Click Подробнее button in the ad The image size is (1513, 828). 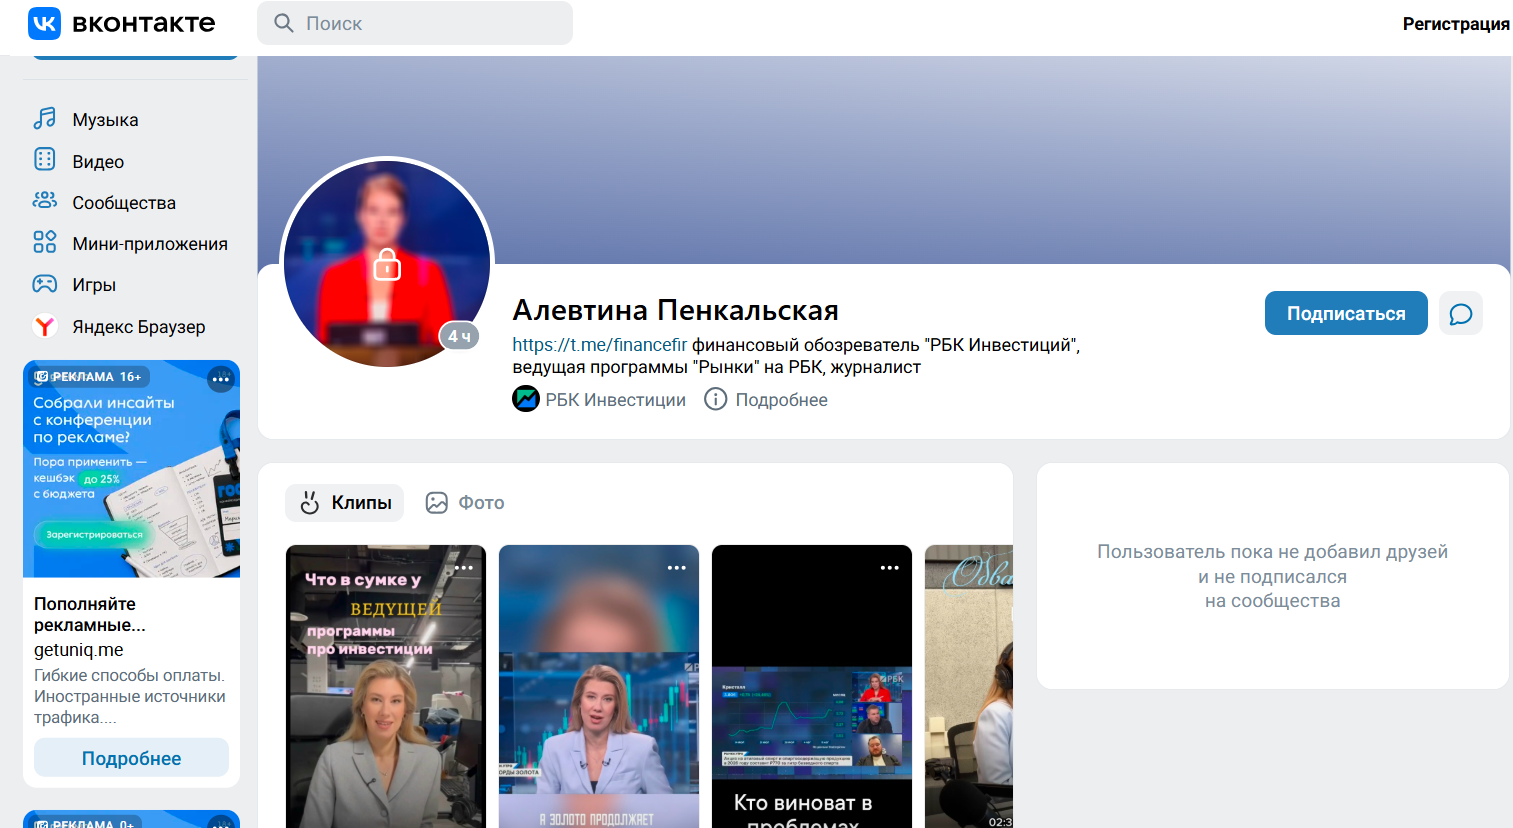point(131,758)
